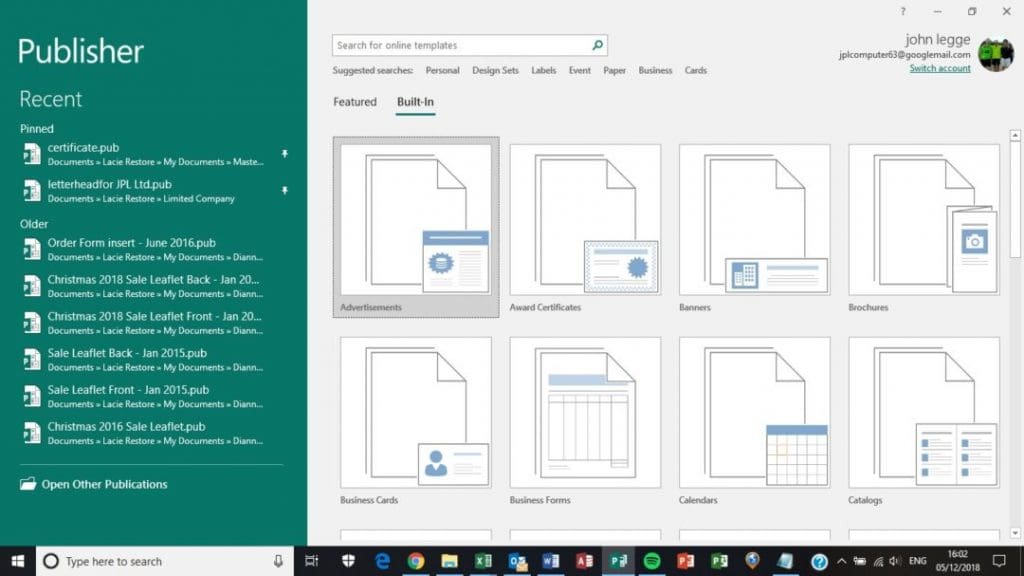Open Excel from the taskbar
The image size is (1024, 576).
pyautogui.click(x=480, y=561)
